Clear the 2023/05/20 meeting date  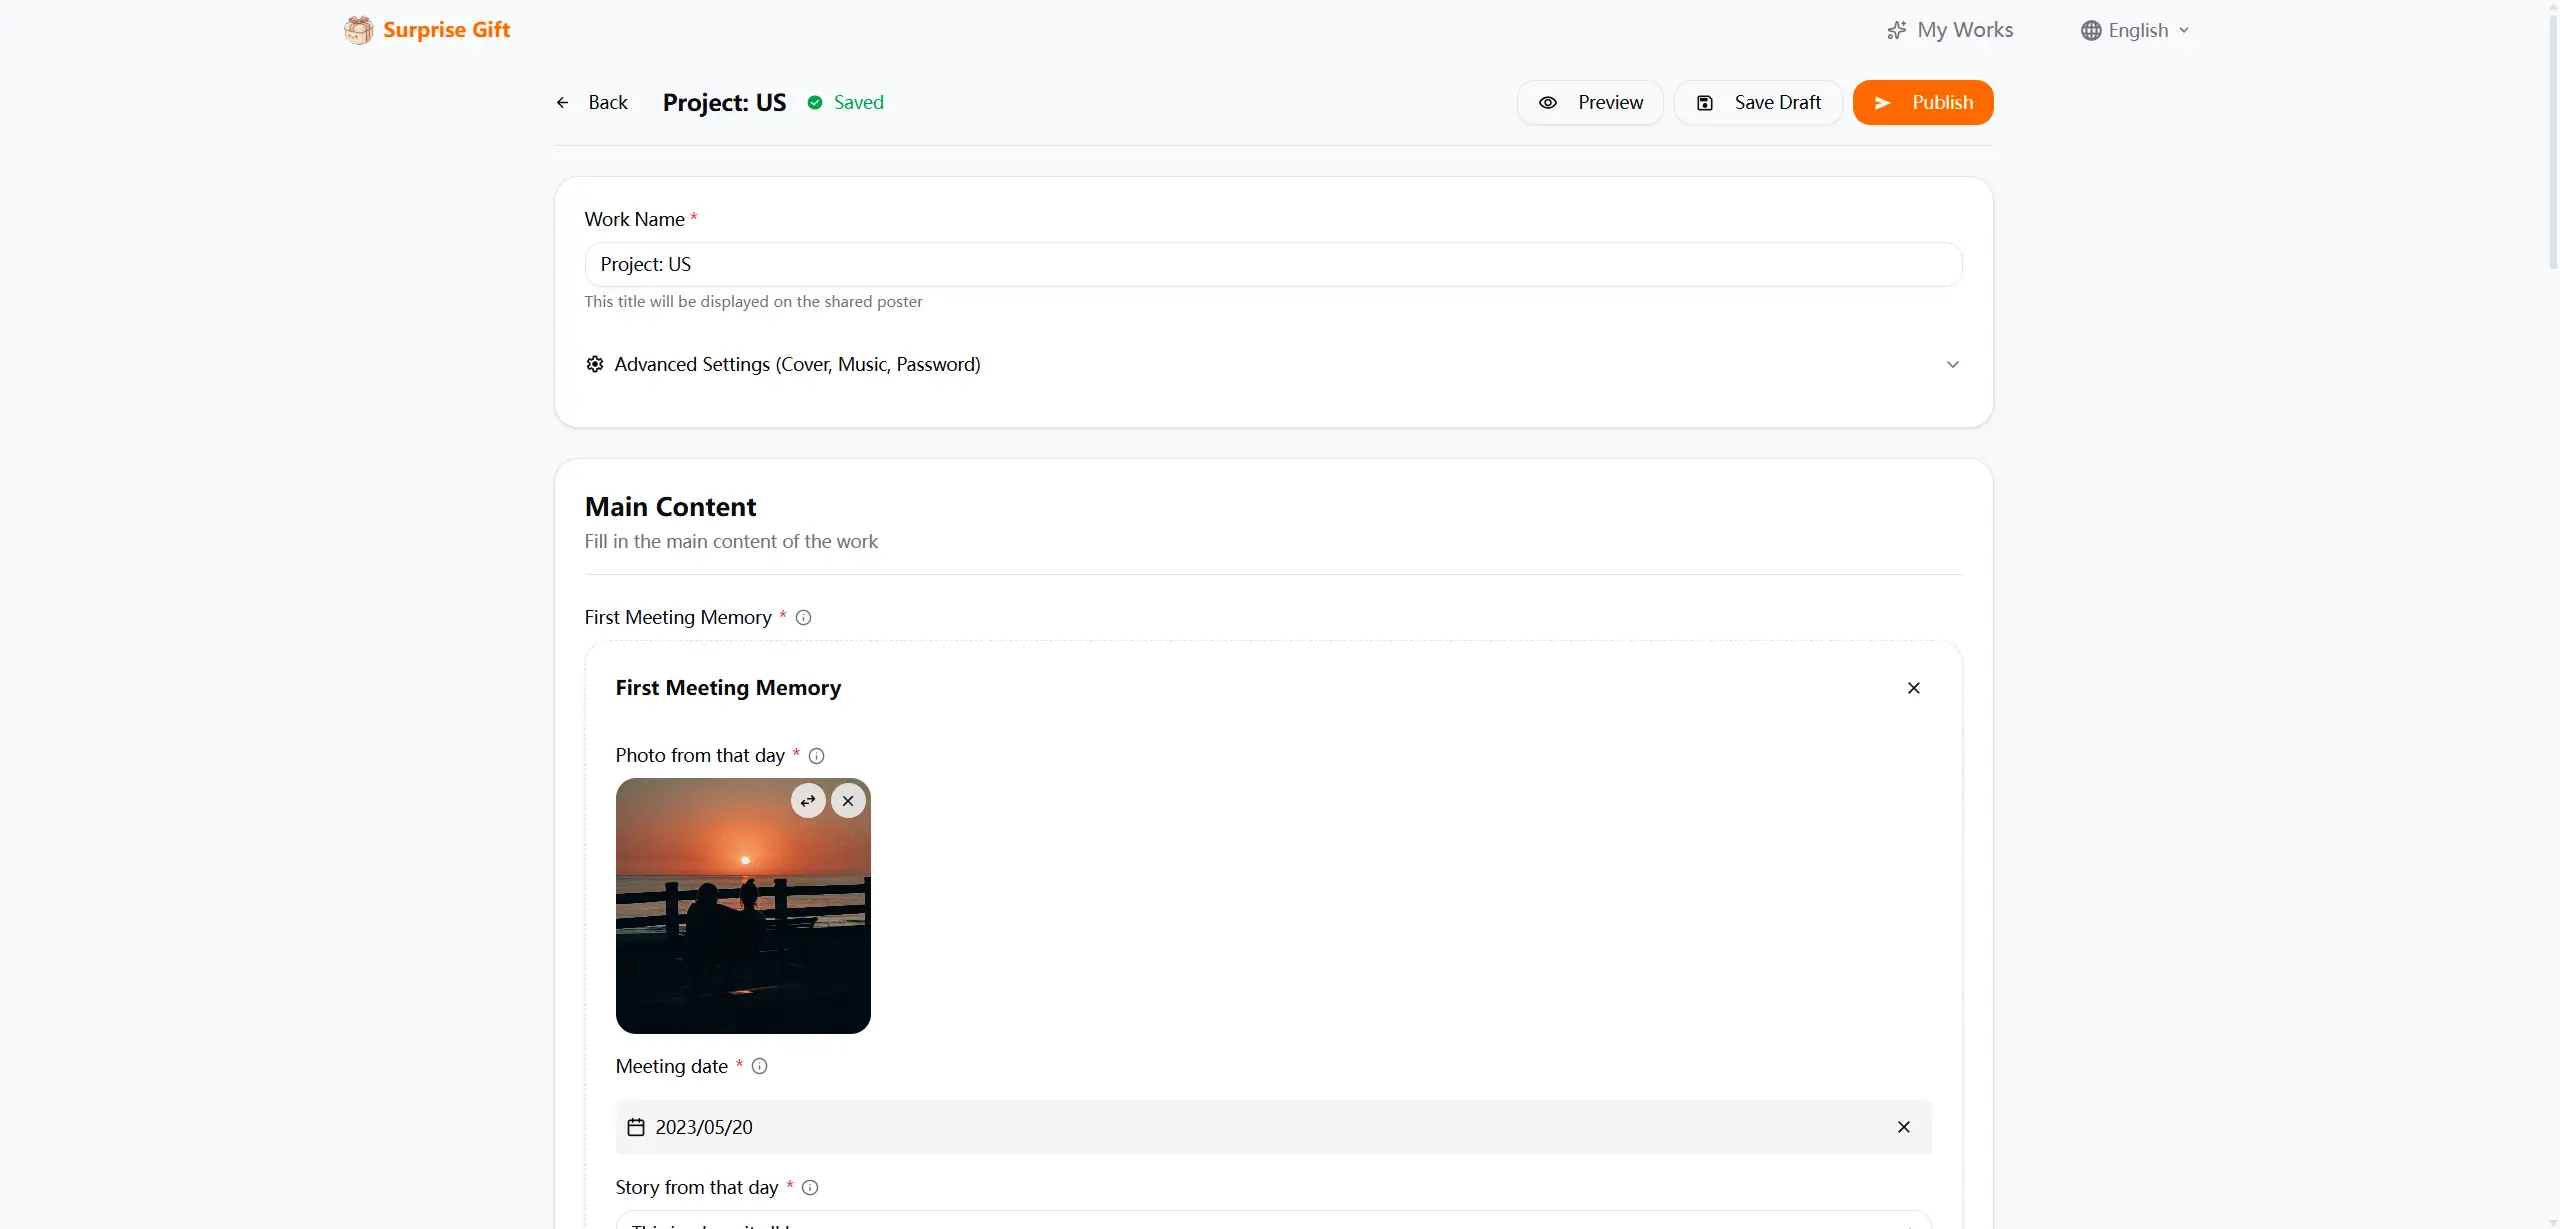pos(1903,1128)
